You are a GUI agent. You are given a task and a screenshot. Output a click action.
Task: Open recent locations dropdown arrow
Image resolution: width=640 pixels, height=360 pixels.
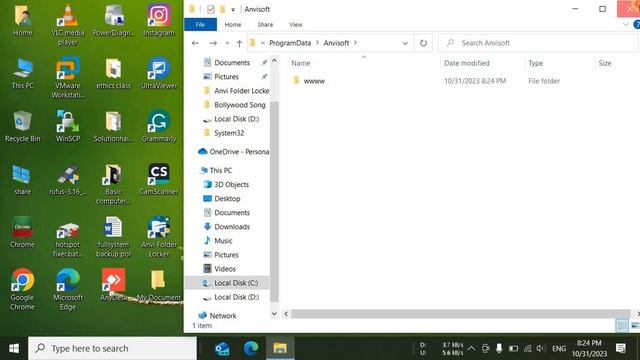click(227, 43)
